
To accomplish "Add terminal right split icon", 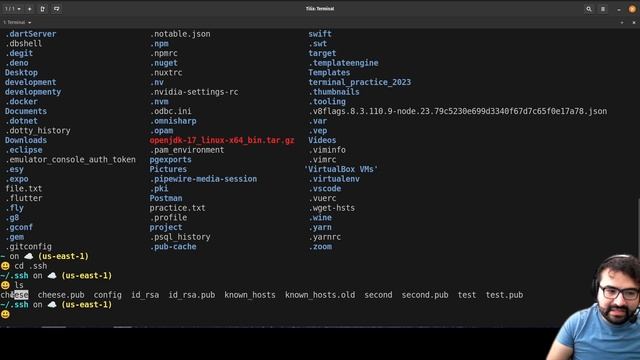I will [43, 9].
